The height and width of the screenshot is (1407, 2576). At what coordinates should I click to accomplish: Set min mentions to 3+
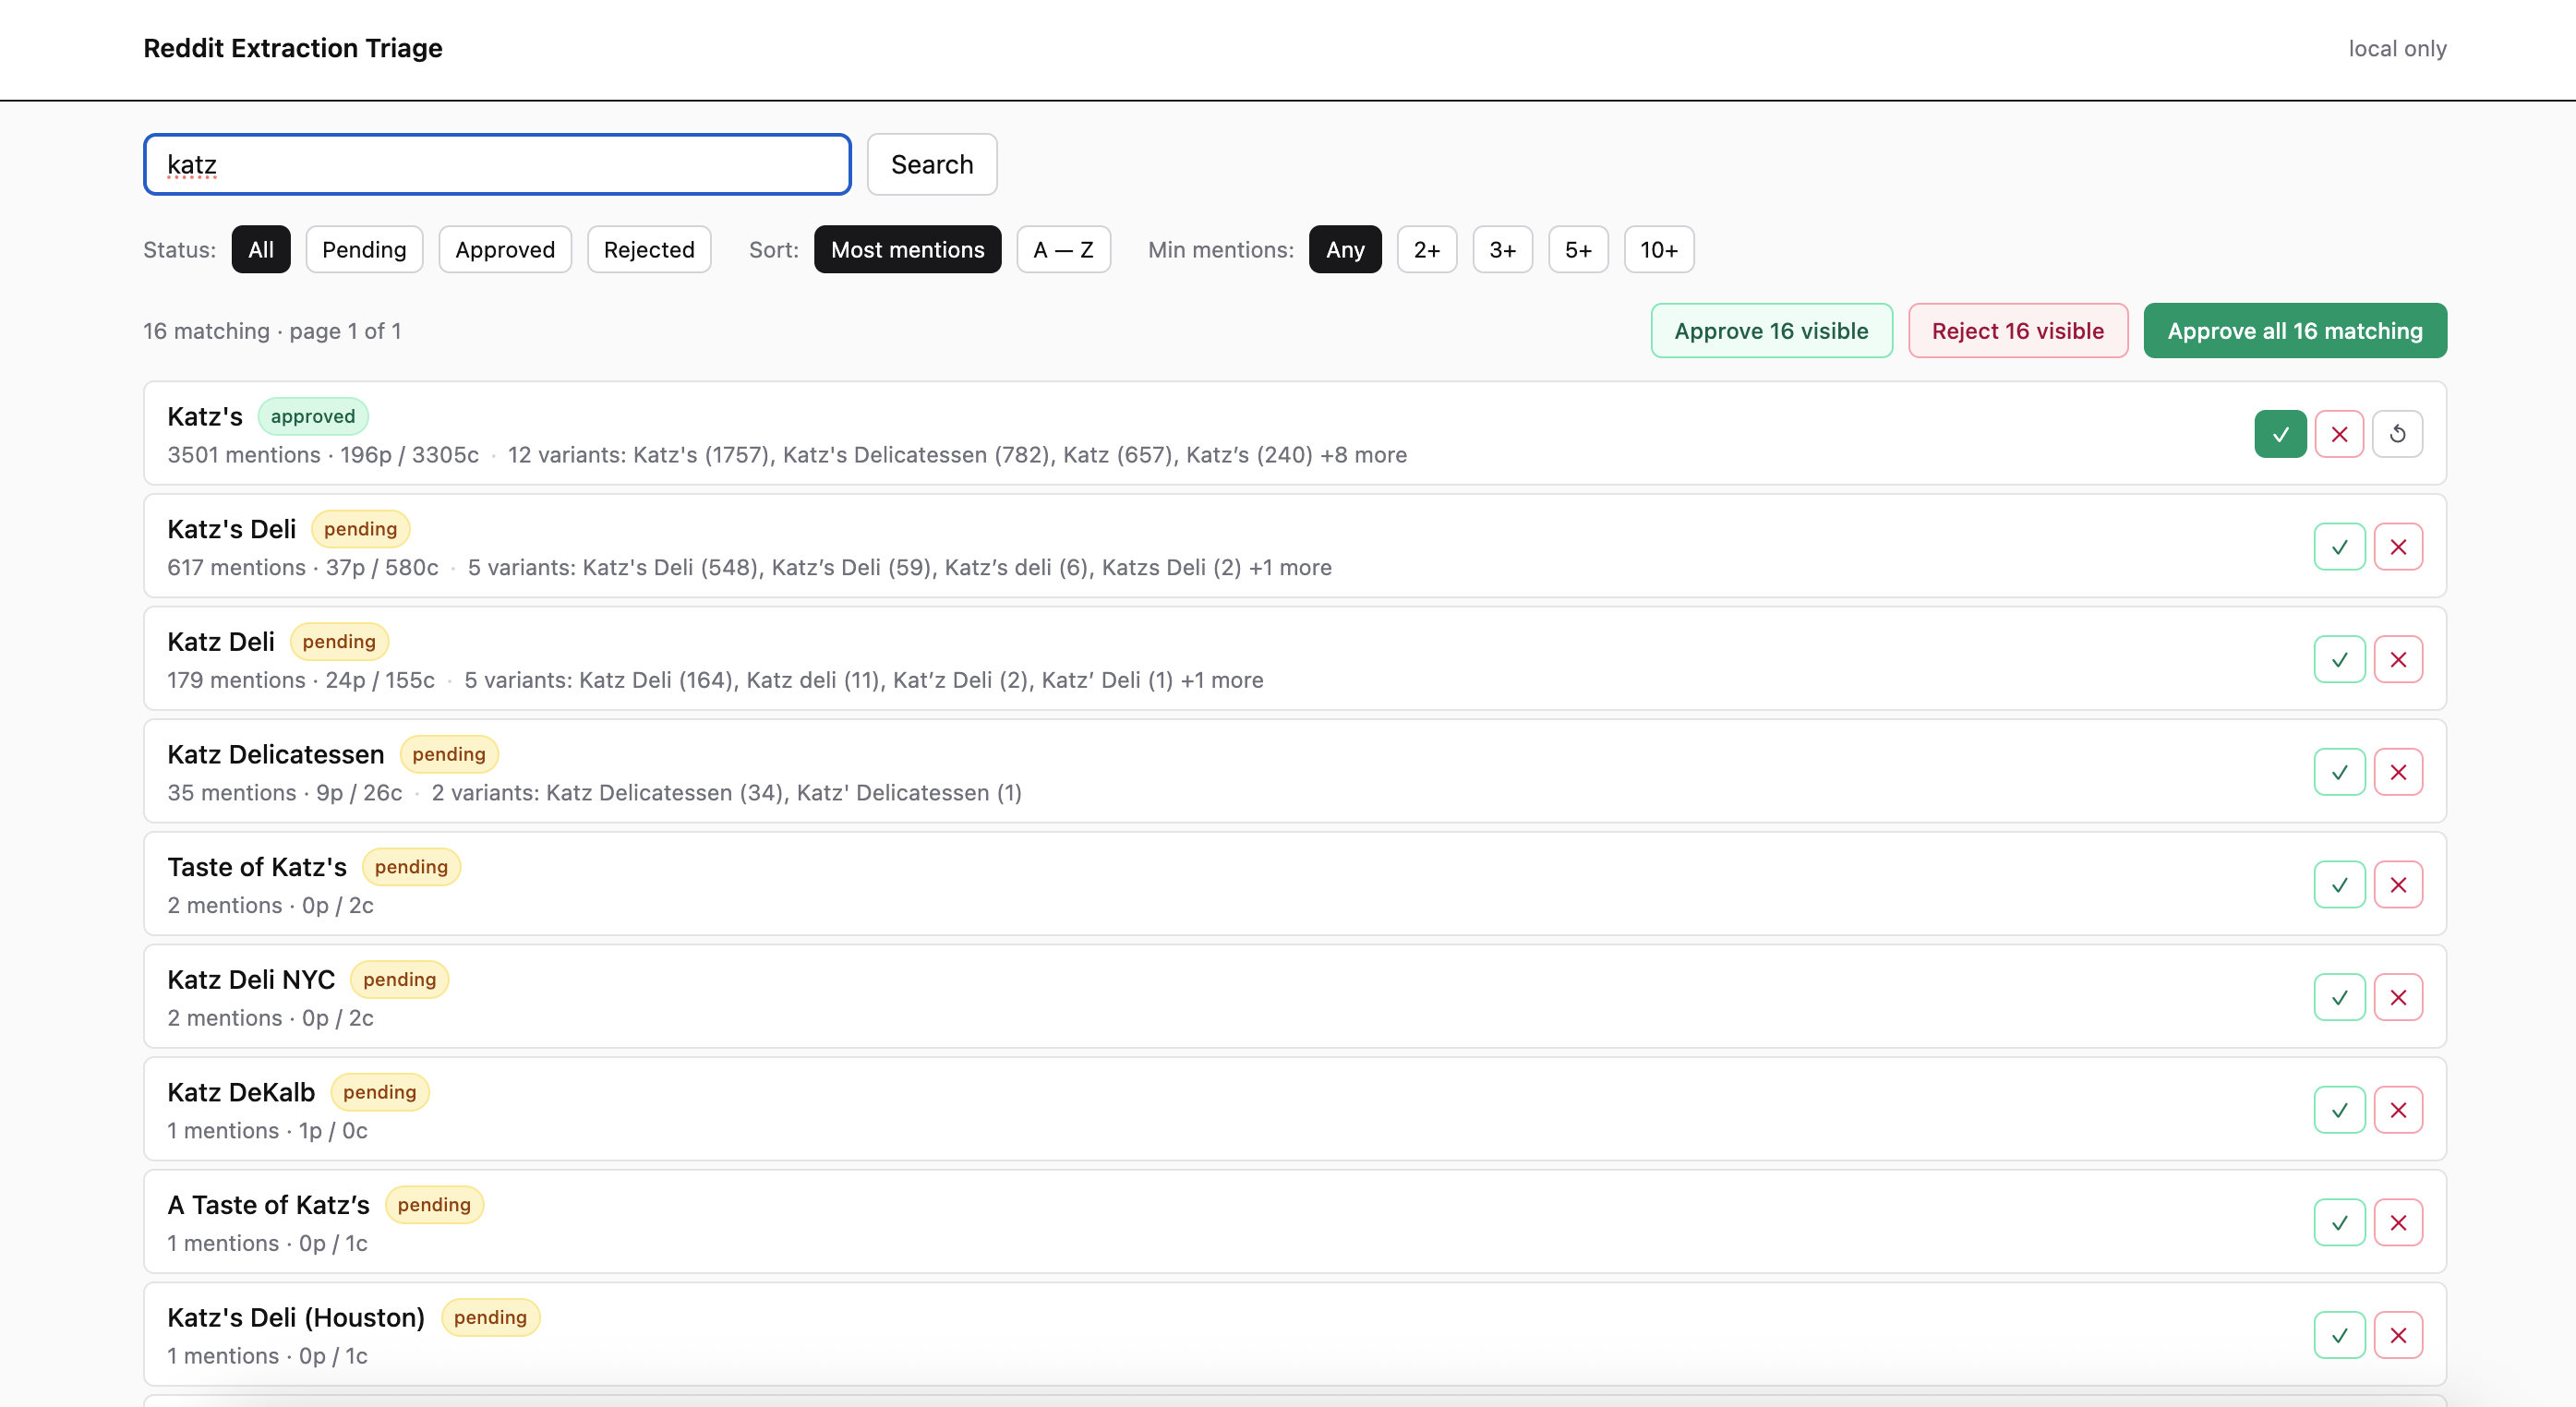tap(1502, 249)
